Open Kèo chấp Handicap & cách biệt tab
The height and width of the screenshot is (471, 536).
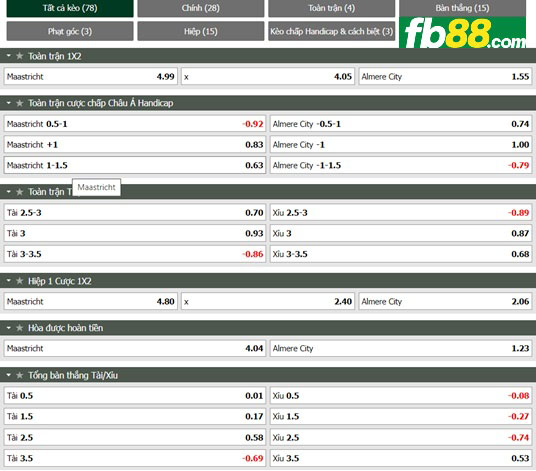tap(332, 31)
